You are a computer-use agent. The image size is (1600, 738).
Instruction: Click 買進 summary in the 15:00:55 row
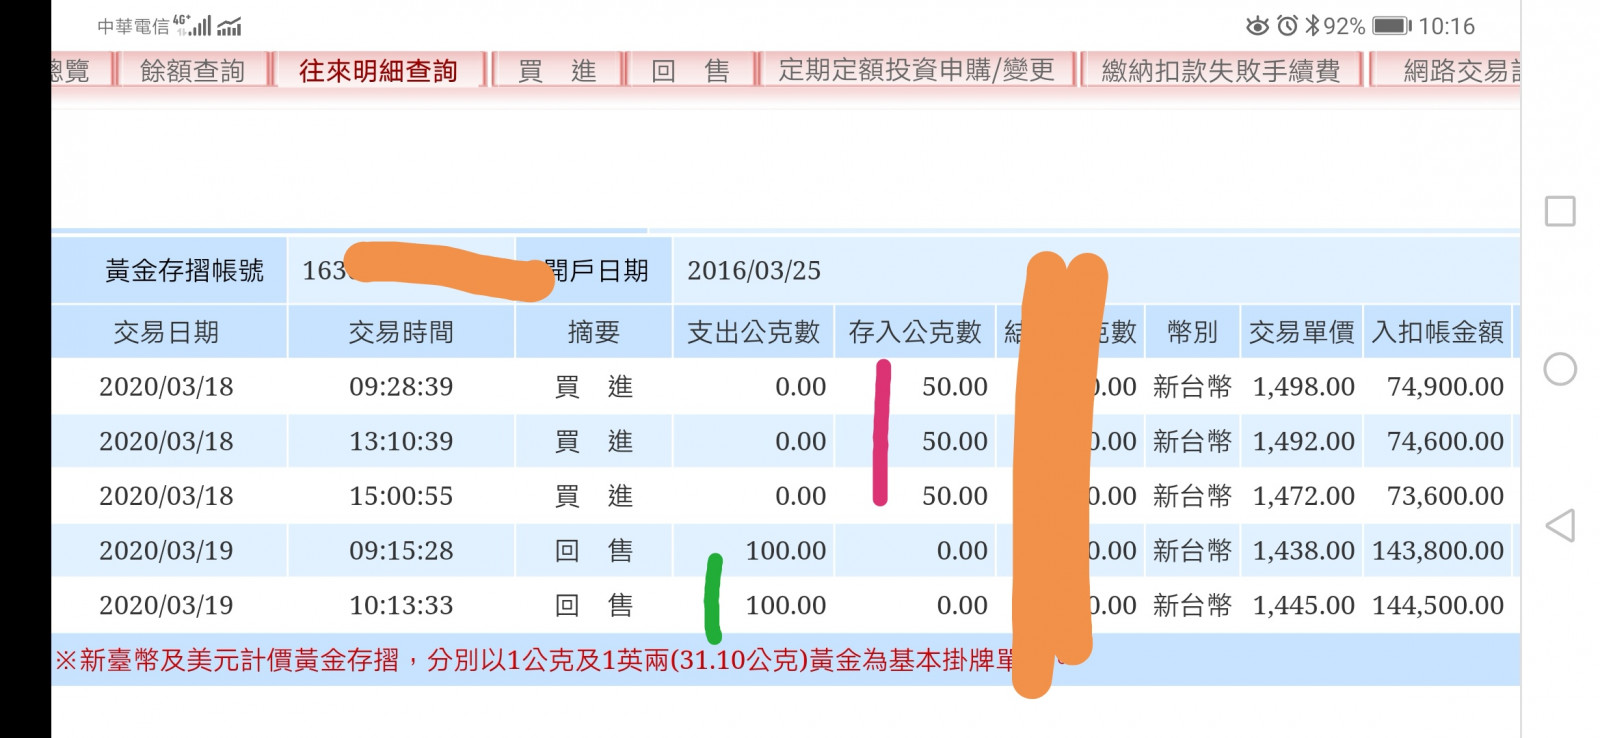click(x=594, y=496)
